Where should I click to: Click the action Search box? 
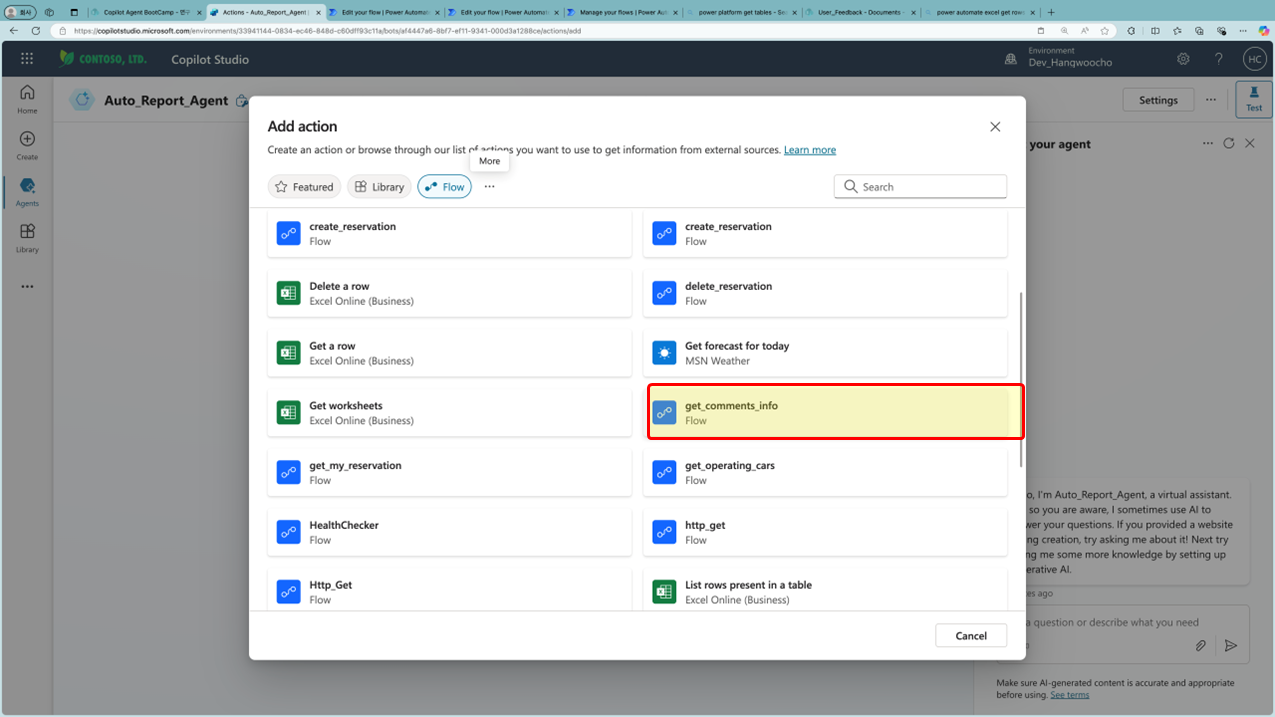point(920,187)
